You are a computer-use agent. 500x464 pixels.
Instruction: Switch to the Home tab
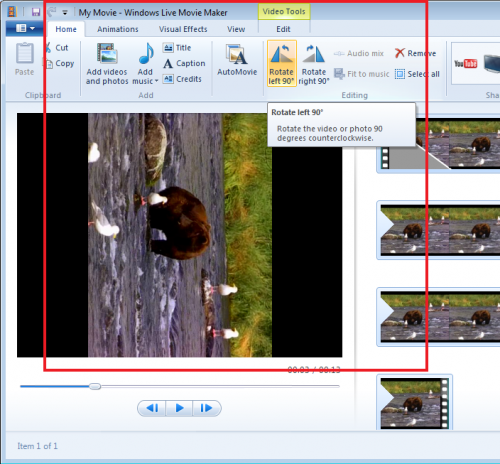point(66,29)
